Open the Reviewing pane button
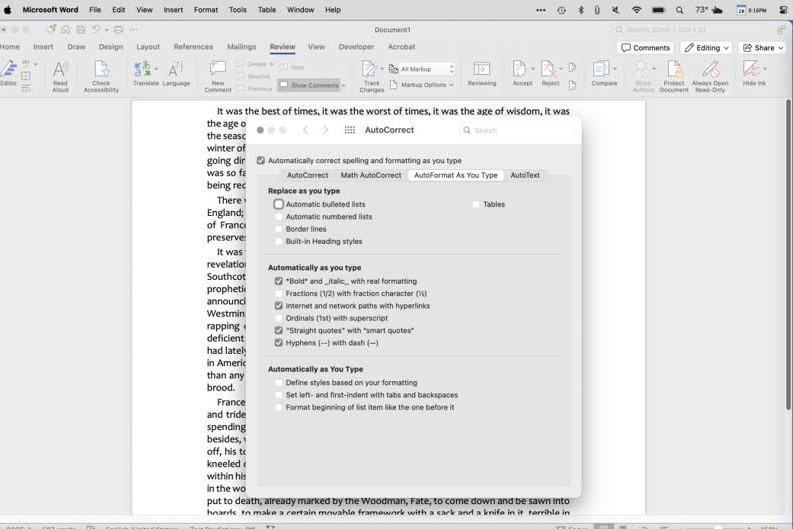The height and width of the screenshot is (529, 793). (x=481, y=73)
